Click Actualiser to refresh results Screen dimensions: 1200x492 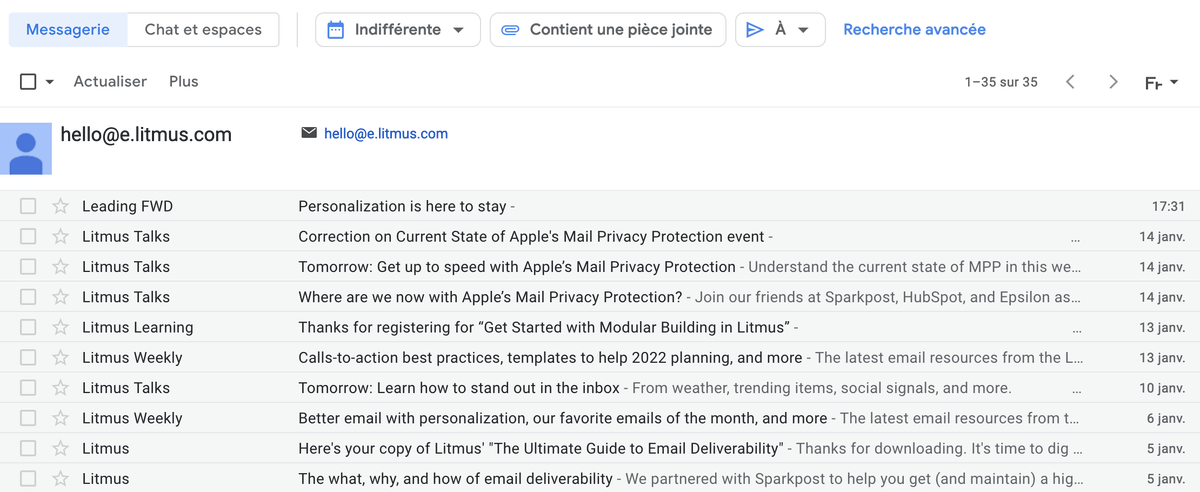click(110, 82)
